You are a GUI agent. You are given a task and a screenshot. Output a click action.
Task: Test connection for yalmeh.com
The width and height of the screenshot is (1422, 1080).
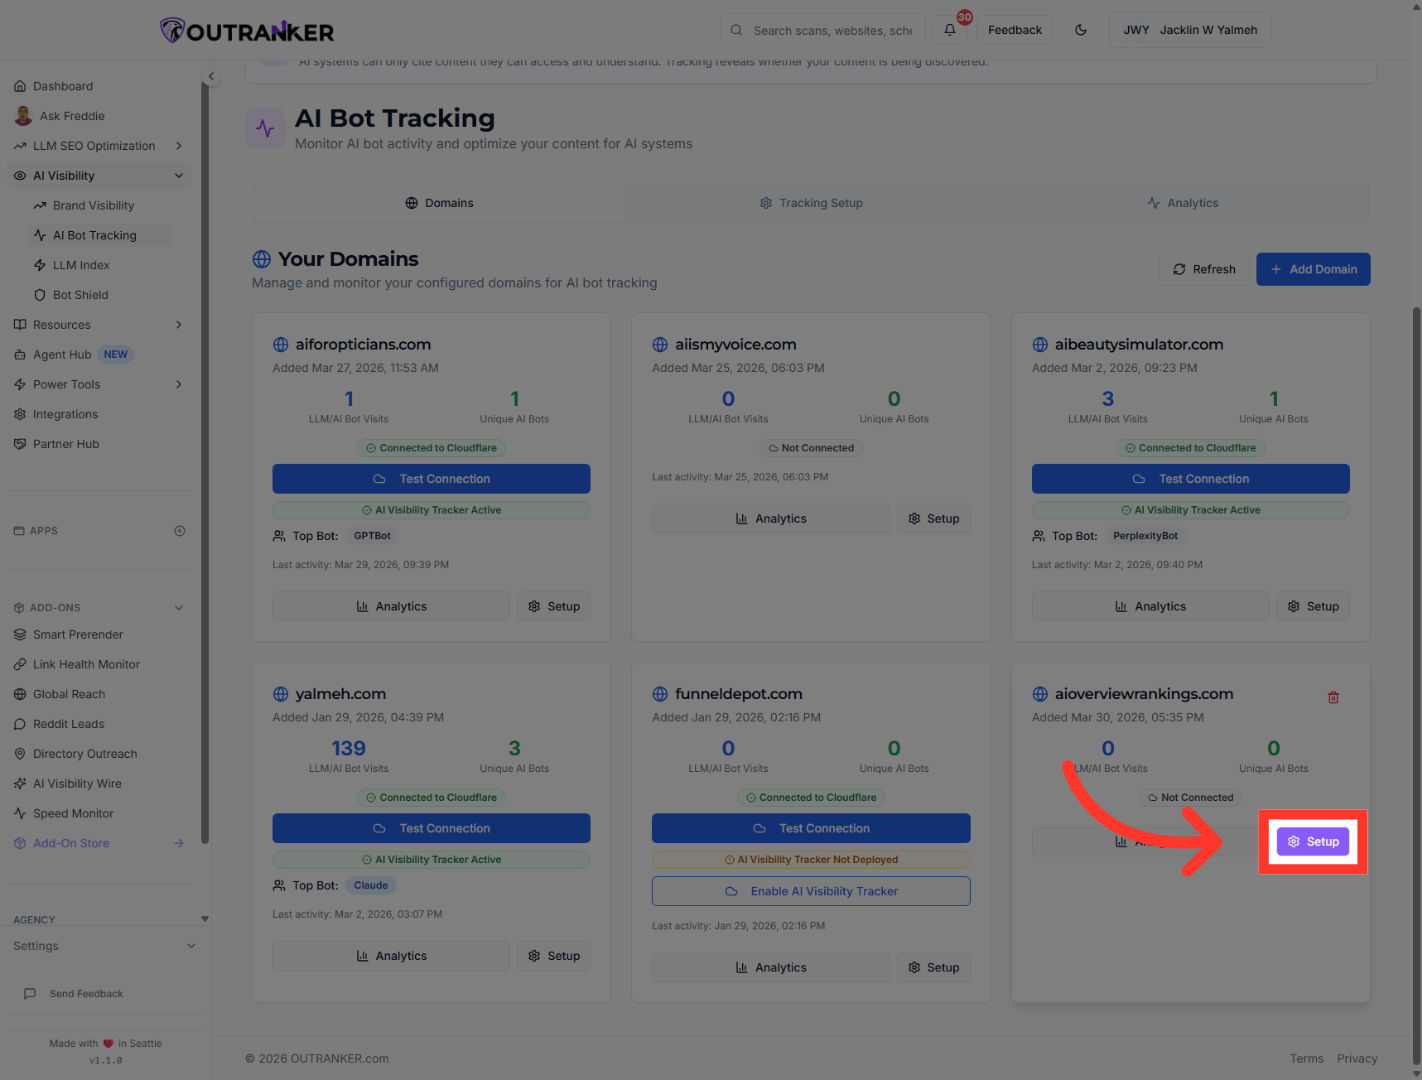tap(431, 828)
